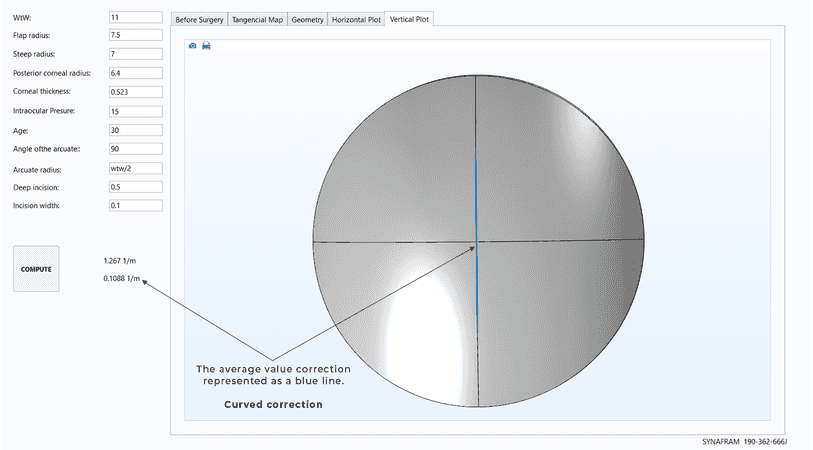This screenshot has width=813, height=450.
Task: Focus the Flap radius input field
Action: pyautogui.click(x=136, y=35)
